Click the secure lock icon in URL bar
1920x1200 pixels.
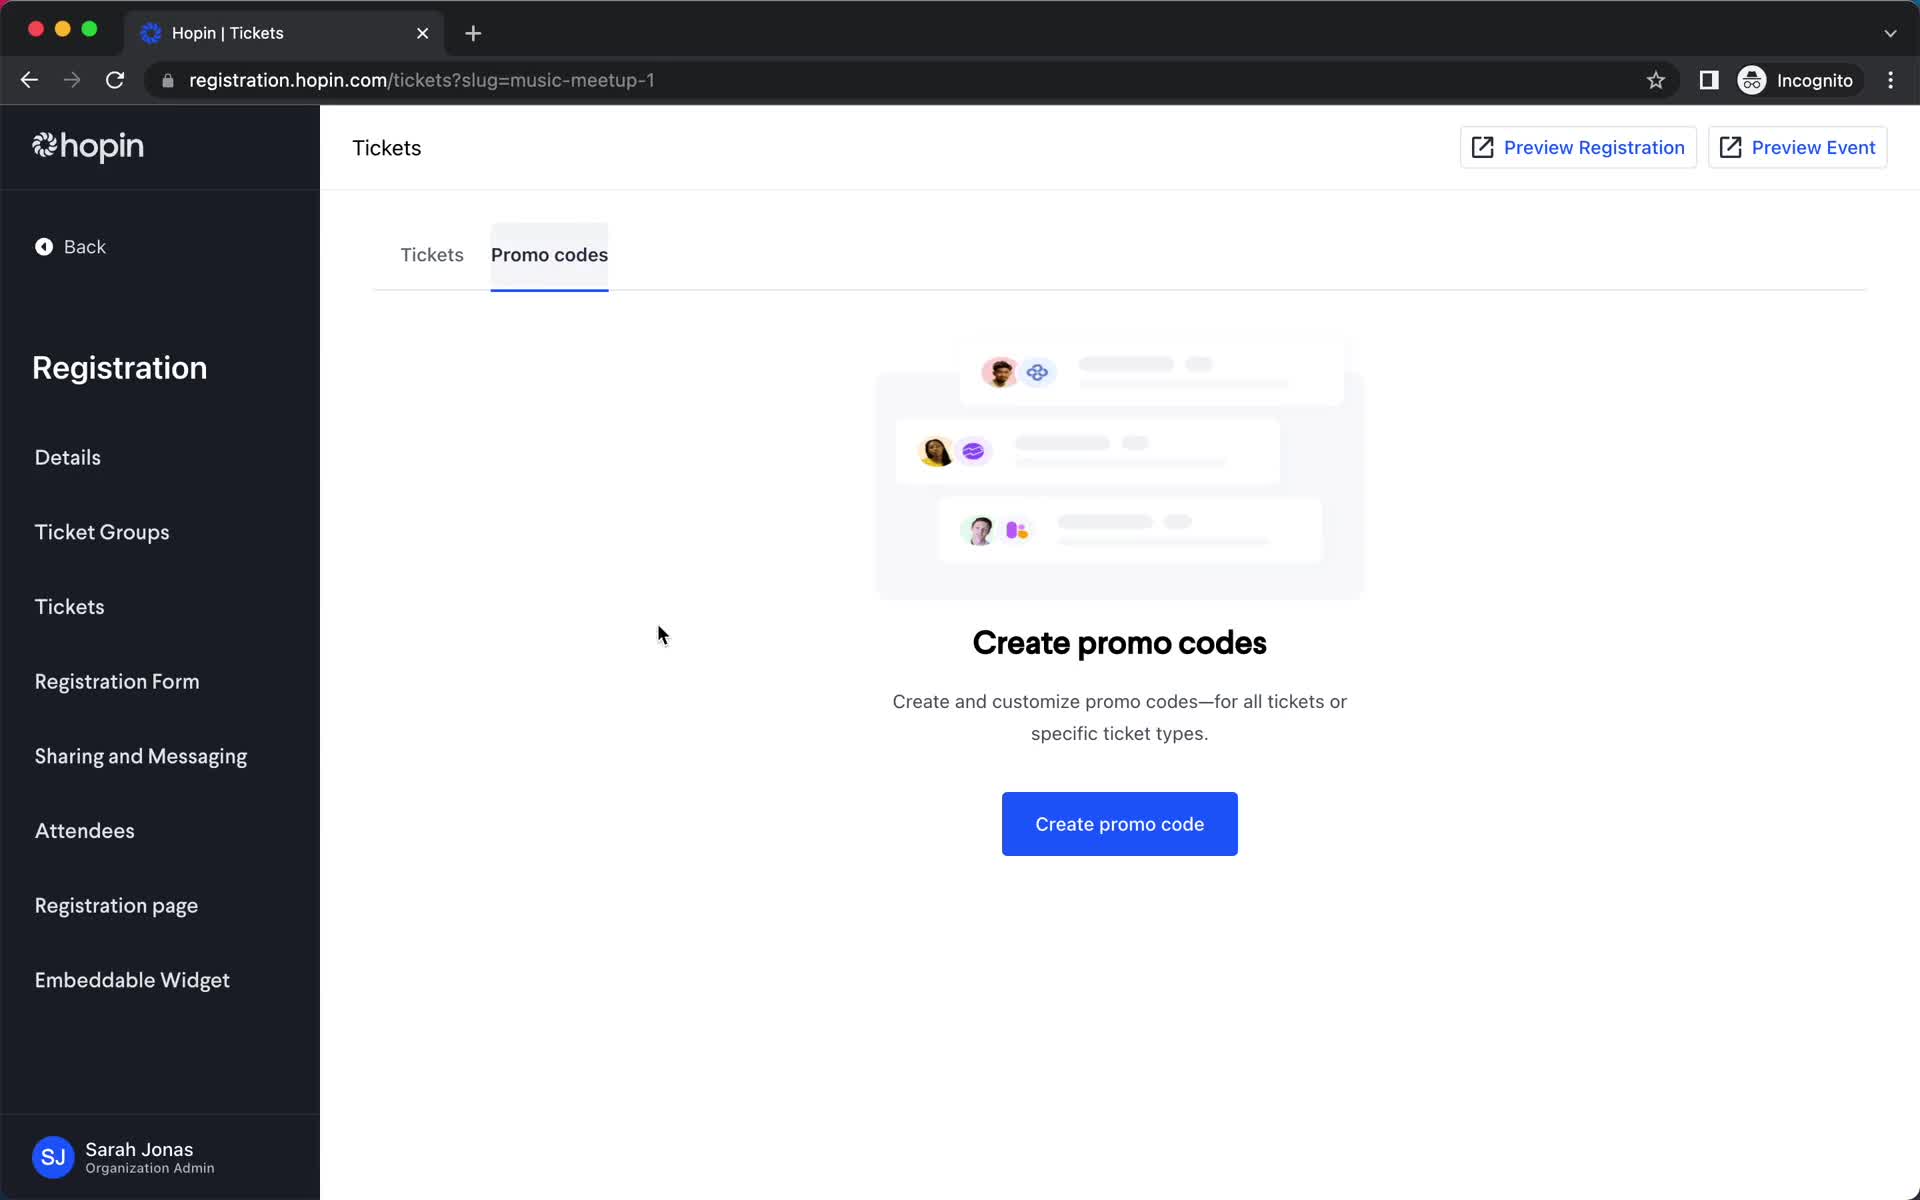tap(166, 80)
